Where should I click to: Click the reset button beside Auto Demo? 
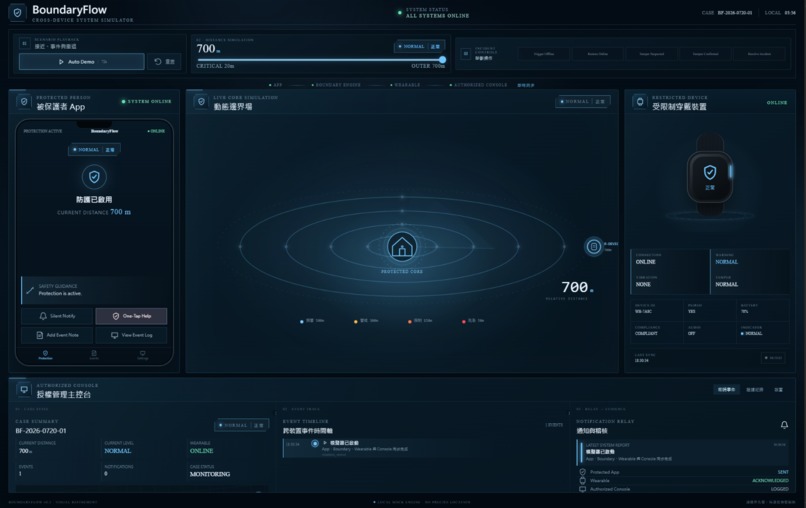coord(164,62)
